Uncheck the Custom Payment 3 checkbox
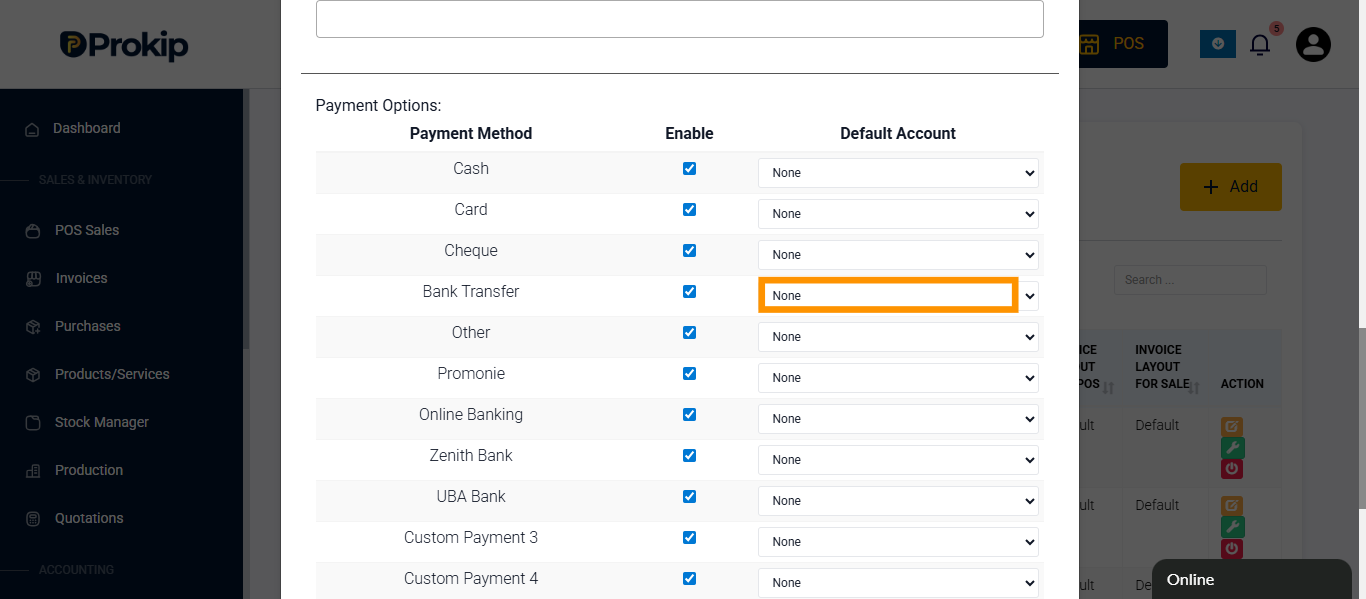Image resolution: width=1366 pixels, height=599 pixels. (689, 538)
